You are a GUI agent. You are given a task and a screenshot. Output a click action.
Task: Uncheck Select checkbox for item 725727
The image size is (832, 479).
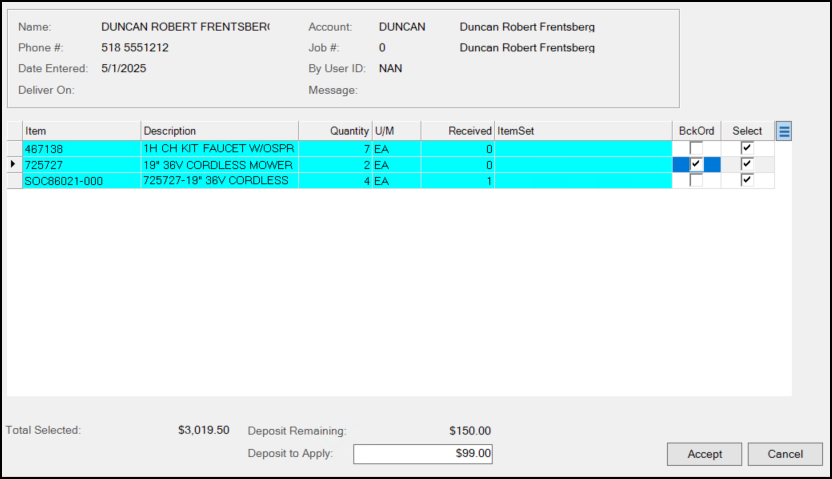pyautogui.click(x=747, y=164)
